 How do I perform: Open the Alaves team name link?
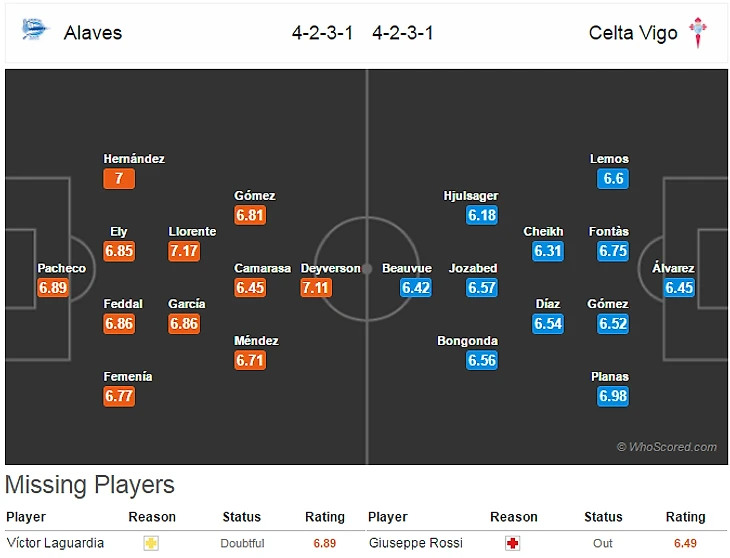coord(93,33)
